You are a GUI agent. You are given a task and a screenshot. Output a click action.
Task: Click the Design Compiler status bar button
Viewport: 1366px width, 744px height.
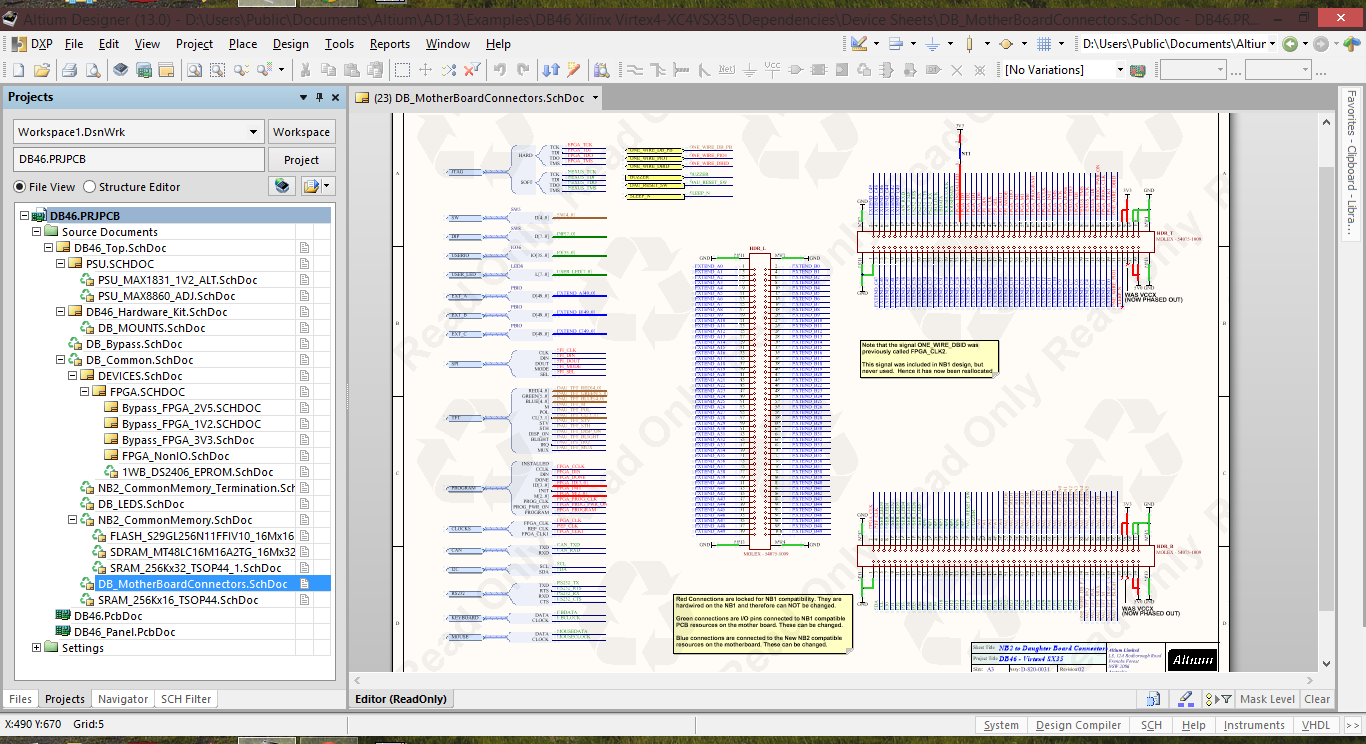pyautogui.click(x=1078, y=725)
